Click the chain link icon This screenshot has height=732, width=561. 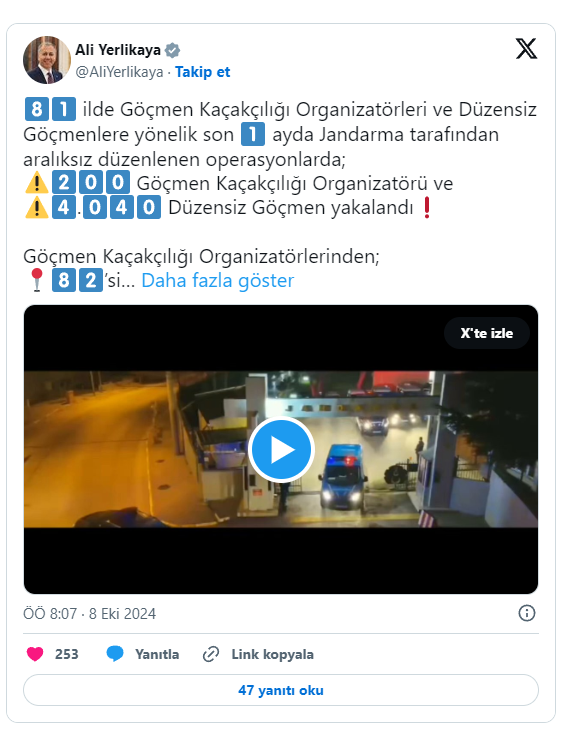(211, 655)
